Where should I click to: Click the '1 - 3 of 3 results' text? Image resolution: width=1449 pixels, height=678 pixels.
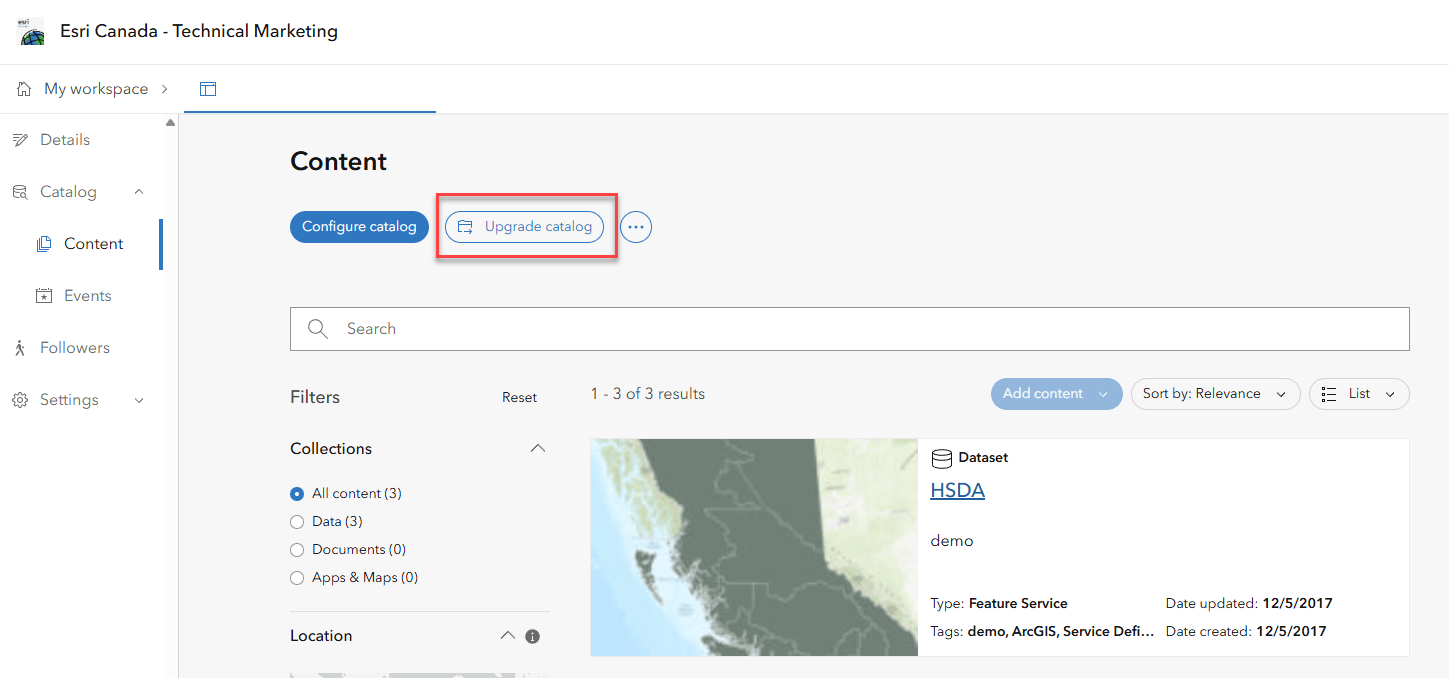point(648,394)
